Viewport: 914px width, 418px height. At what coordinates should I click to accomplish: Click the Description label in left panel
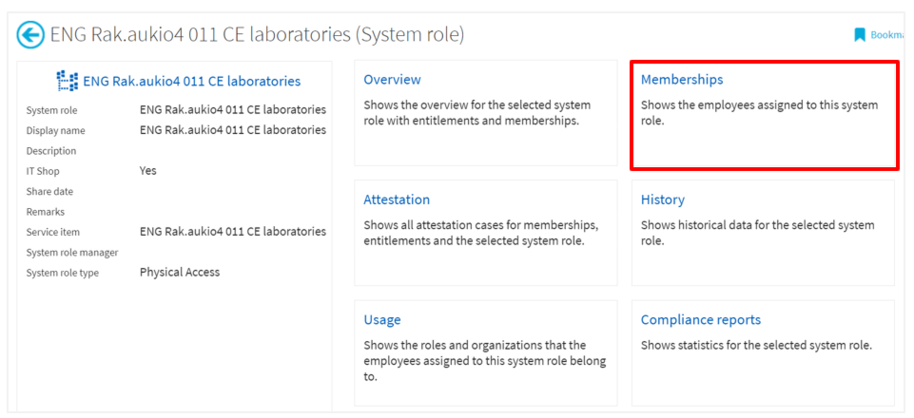click(51, 151)
